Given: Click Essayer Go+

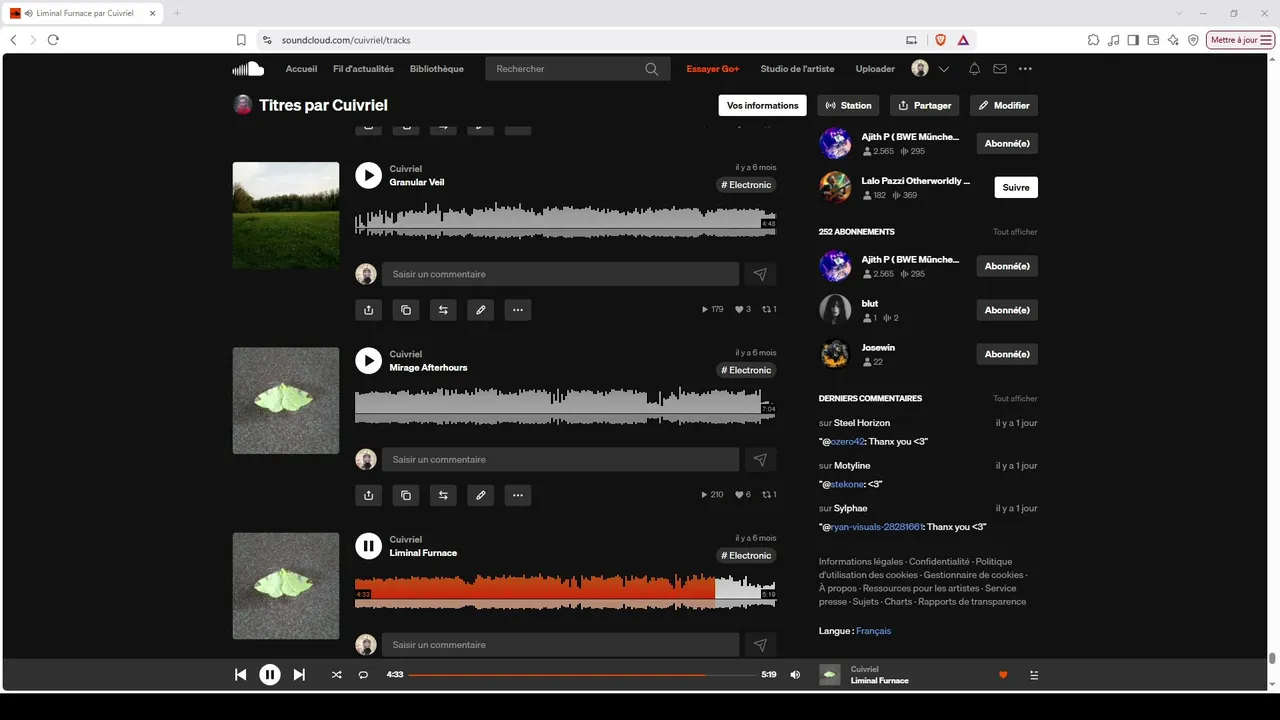Looking at the screenshot, I should [x=713, y=69].
